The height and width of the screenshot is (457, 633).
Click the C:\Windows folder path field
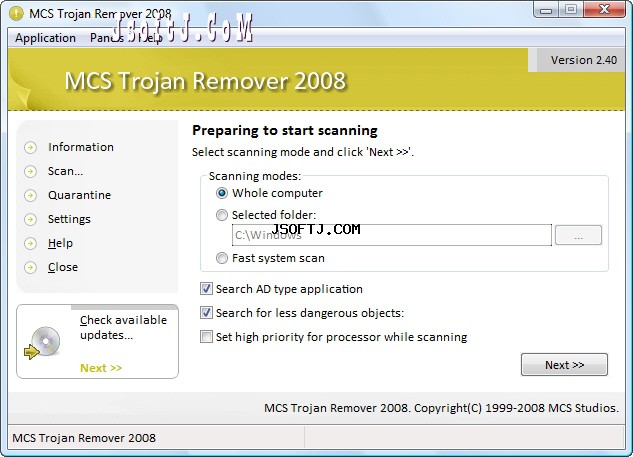tap(392, 235)
